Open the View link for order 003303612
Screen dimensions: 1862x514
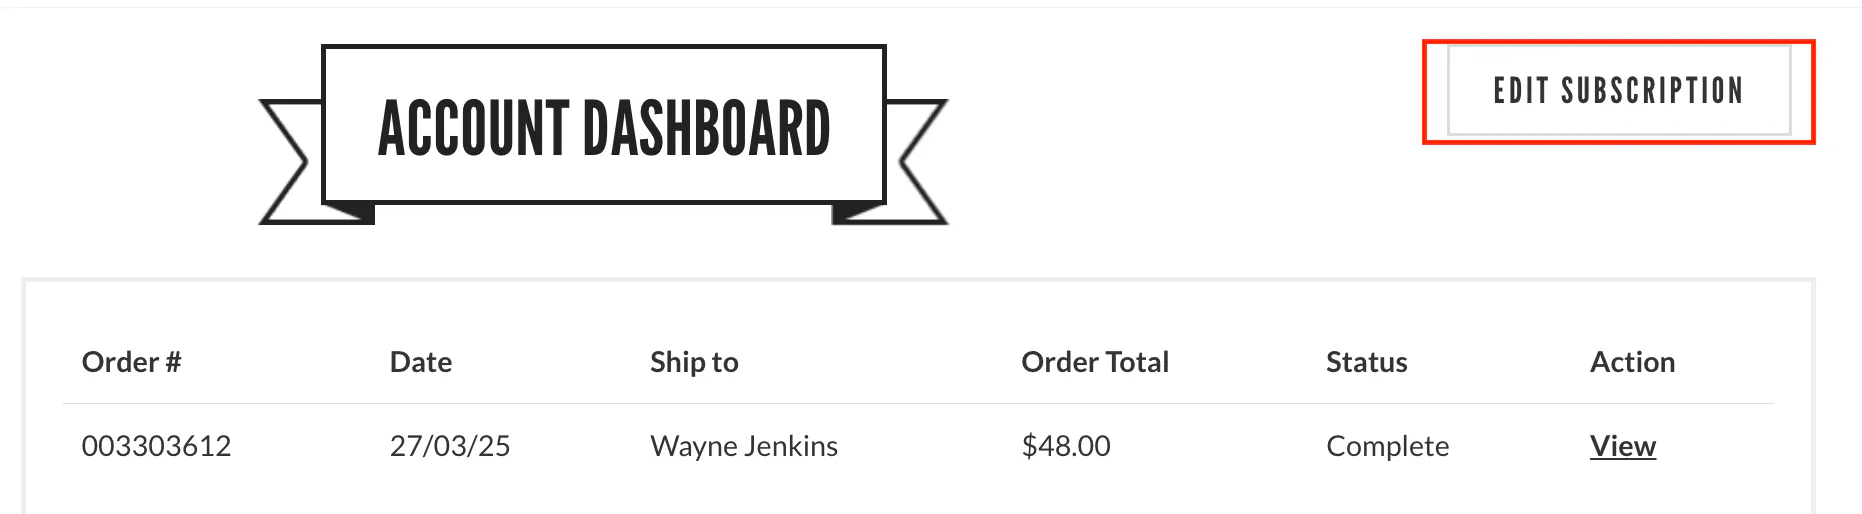click(x=1622, y=446)
